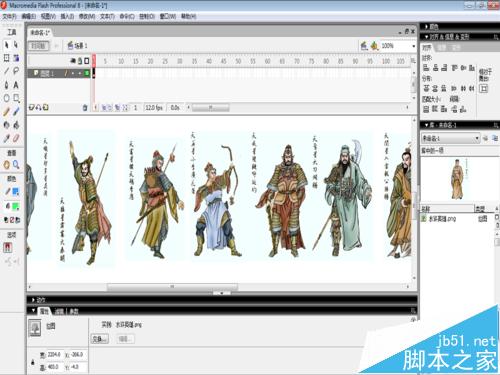500x375 pixels.
Task: Click the library preview thumbnail
Action: coord(458,178)
